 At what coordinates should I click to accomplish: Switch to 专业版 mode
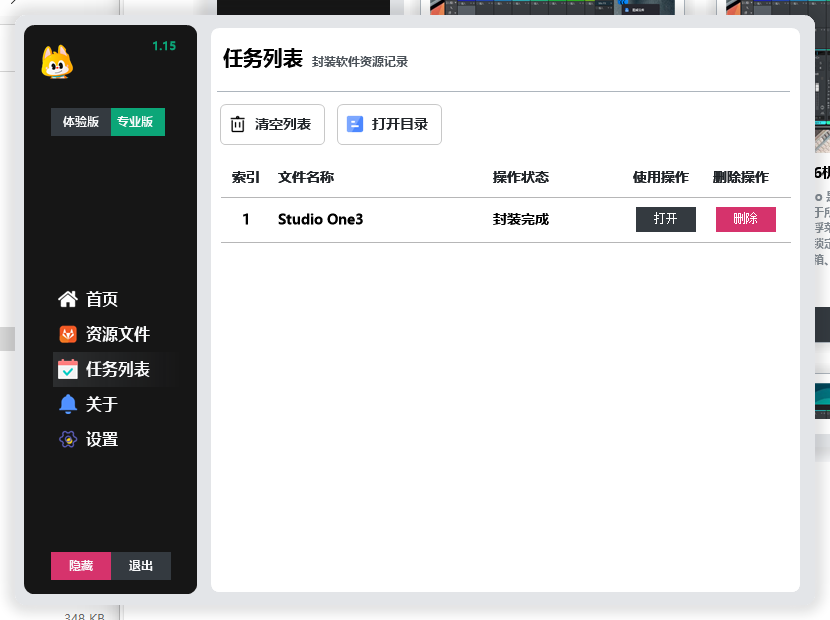point(137,121)
